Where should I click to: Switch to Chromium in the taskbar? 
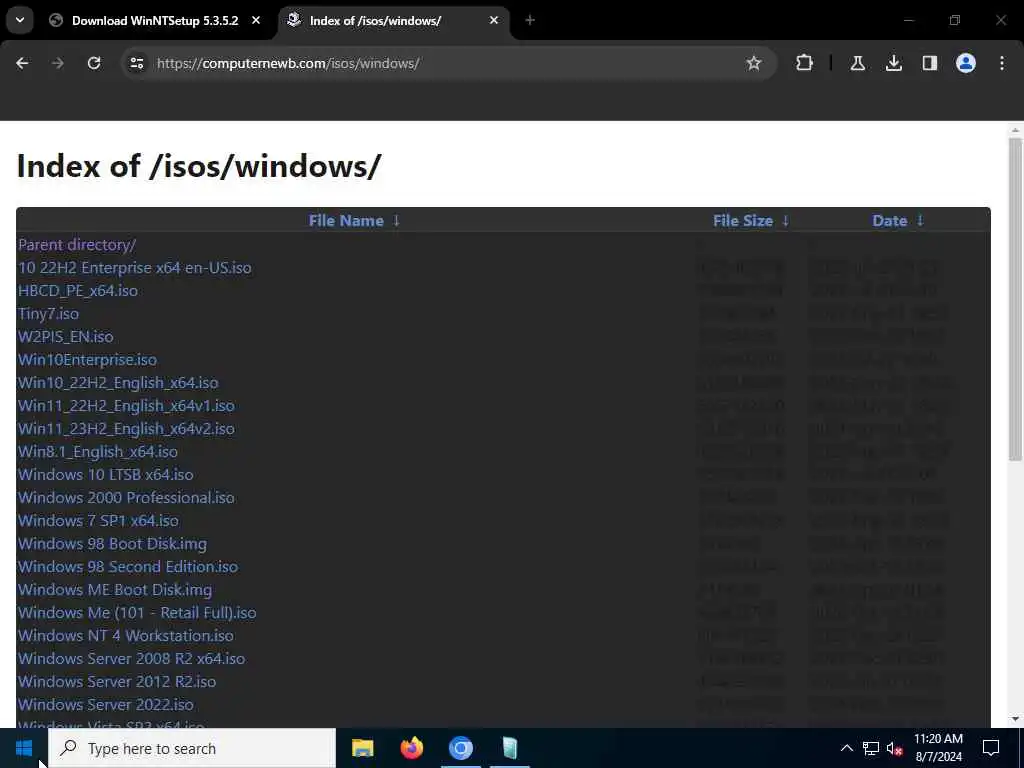pyautogui.click(x=460, y=748)
